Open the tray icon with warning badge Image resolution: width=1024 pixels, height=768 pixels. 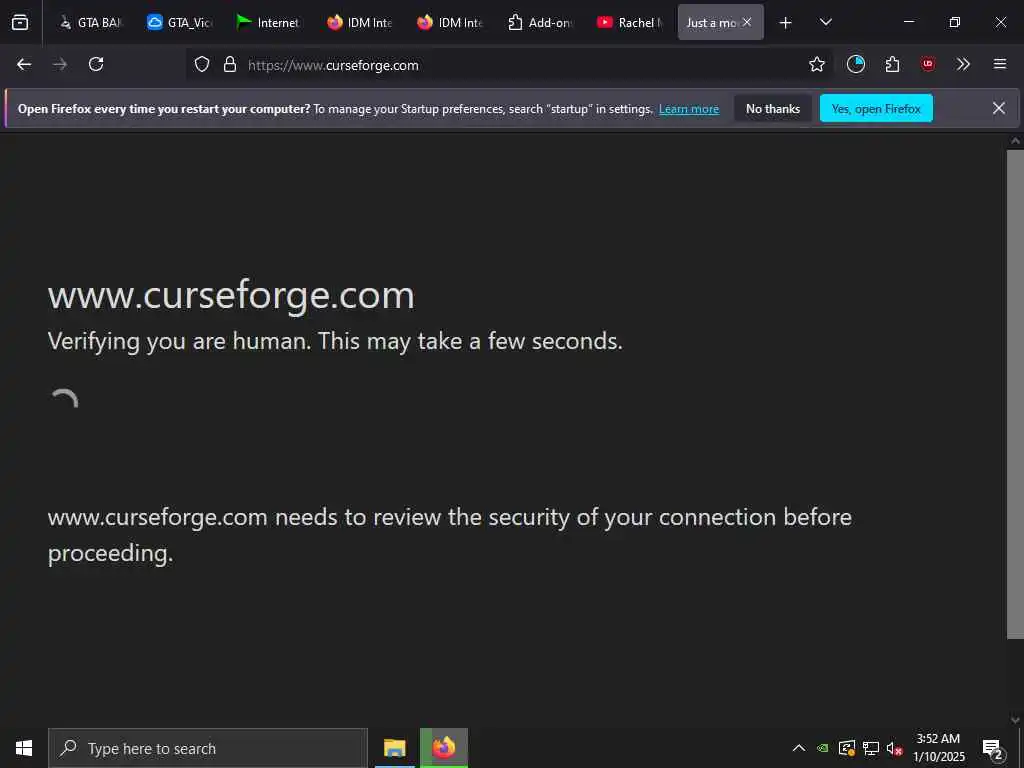(x=847, y=748)
